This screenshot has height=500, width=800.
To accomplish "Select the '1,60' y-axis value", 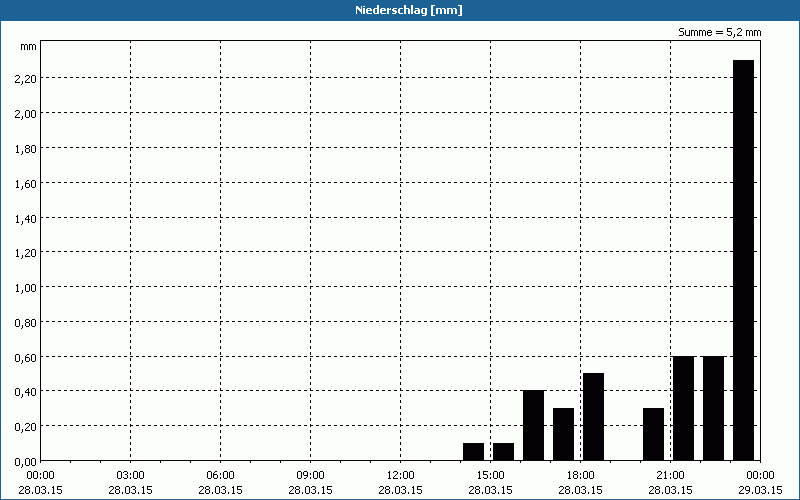I will pyautogui.click(x=27, y=183).
